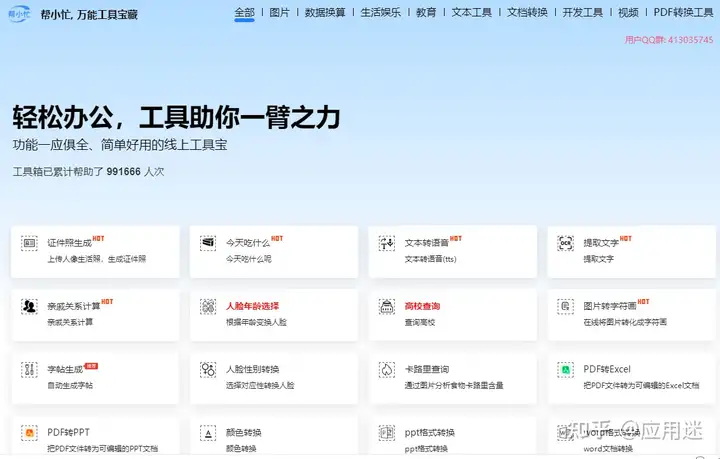The image size is (720, 459).
Task: Click the 证件照生成 ID card icon
Action: (x=29, y=243)
